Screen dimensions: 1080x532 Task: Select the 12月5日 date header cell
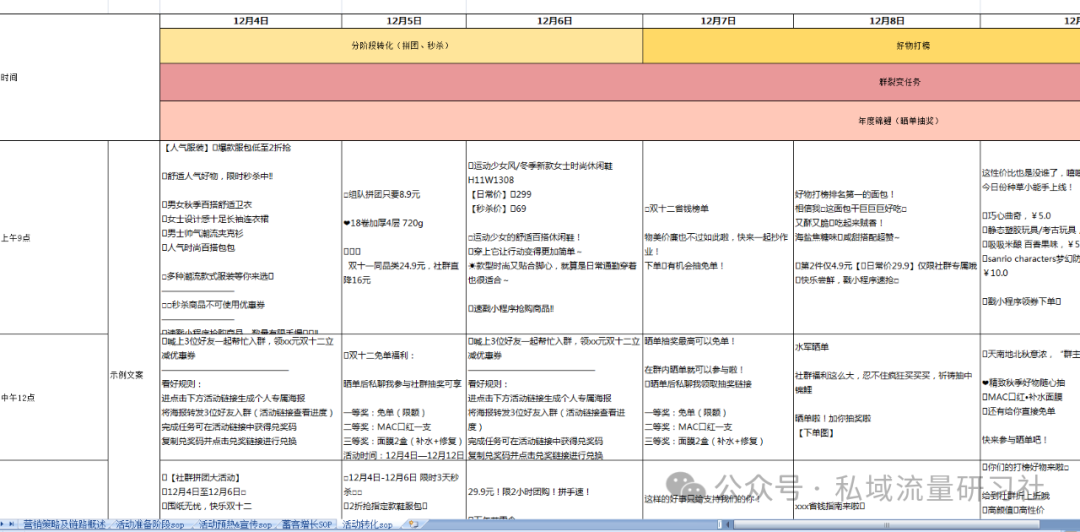(404, 21)
